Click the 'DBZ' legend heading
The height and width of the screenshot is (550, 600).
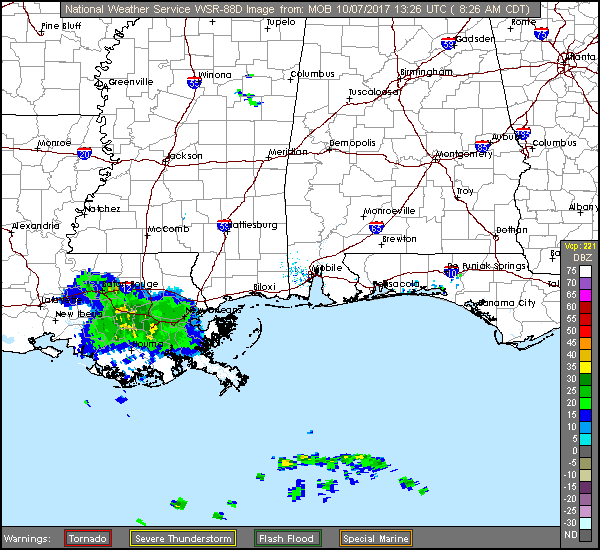click(582, 258)
